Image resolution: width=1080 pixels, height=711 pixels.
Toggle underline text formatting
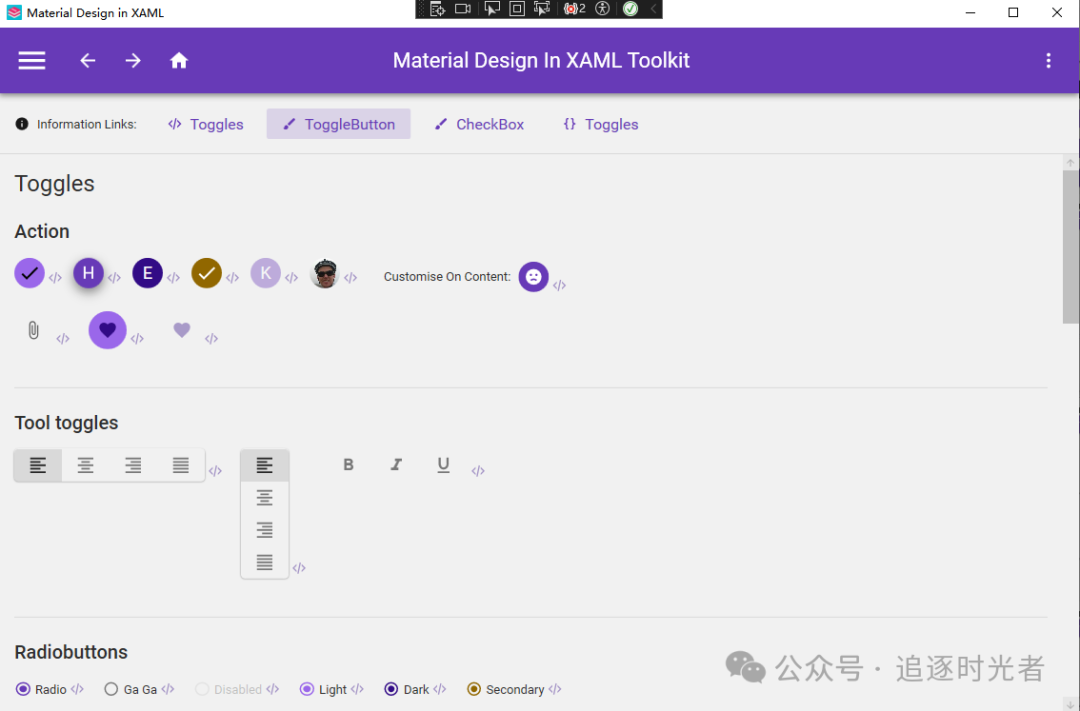pos(443,464)
